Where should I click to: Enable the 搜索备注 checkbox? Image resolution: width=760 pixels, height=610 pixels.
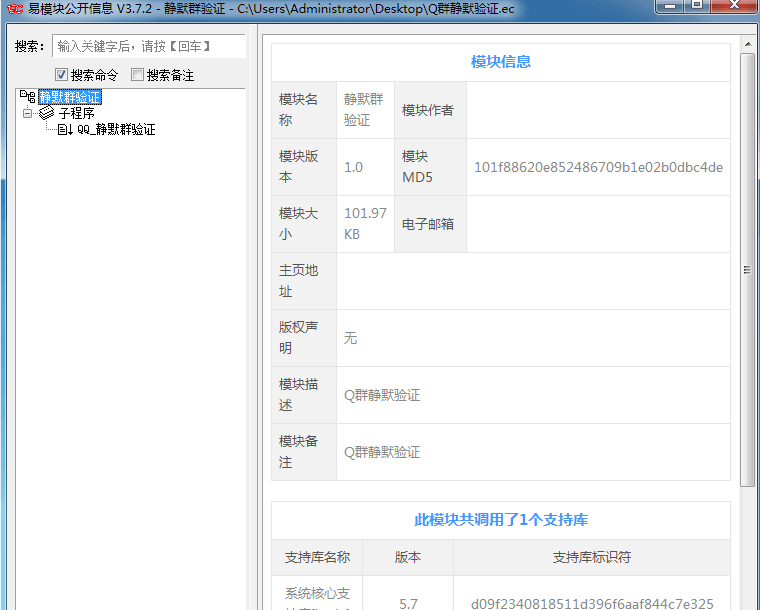[x=137, y=75]
